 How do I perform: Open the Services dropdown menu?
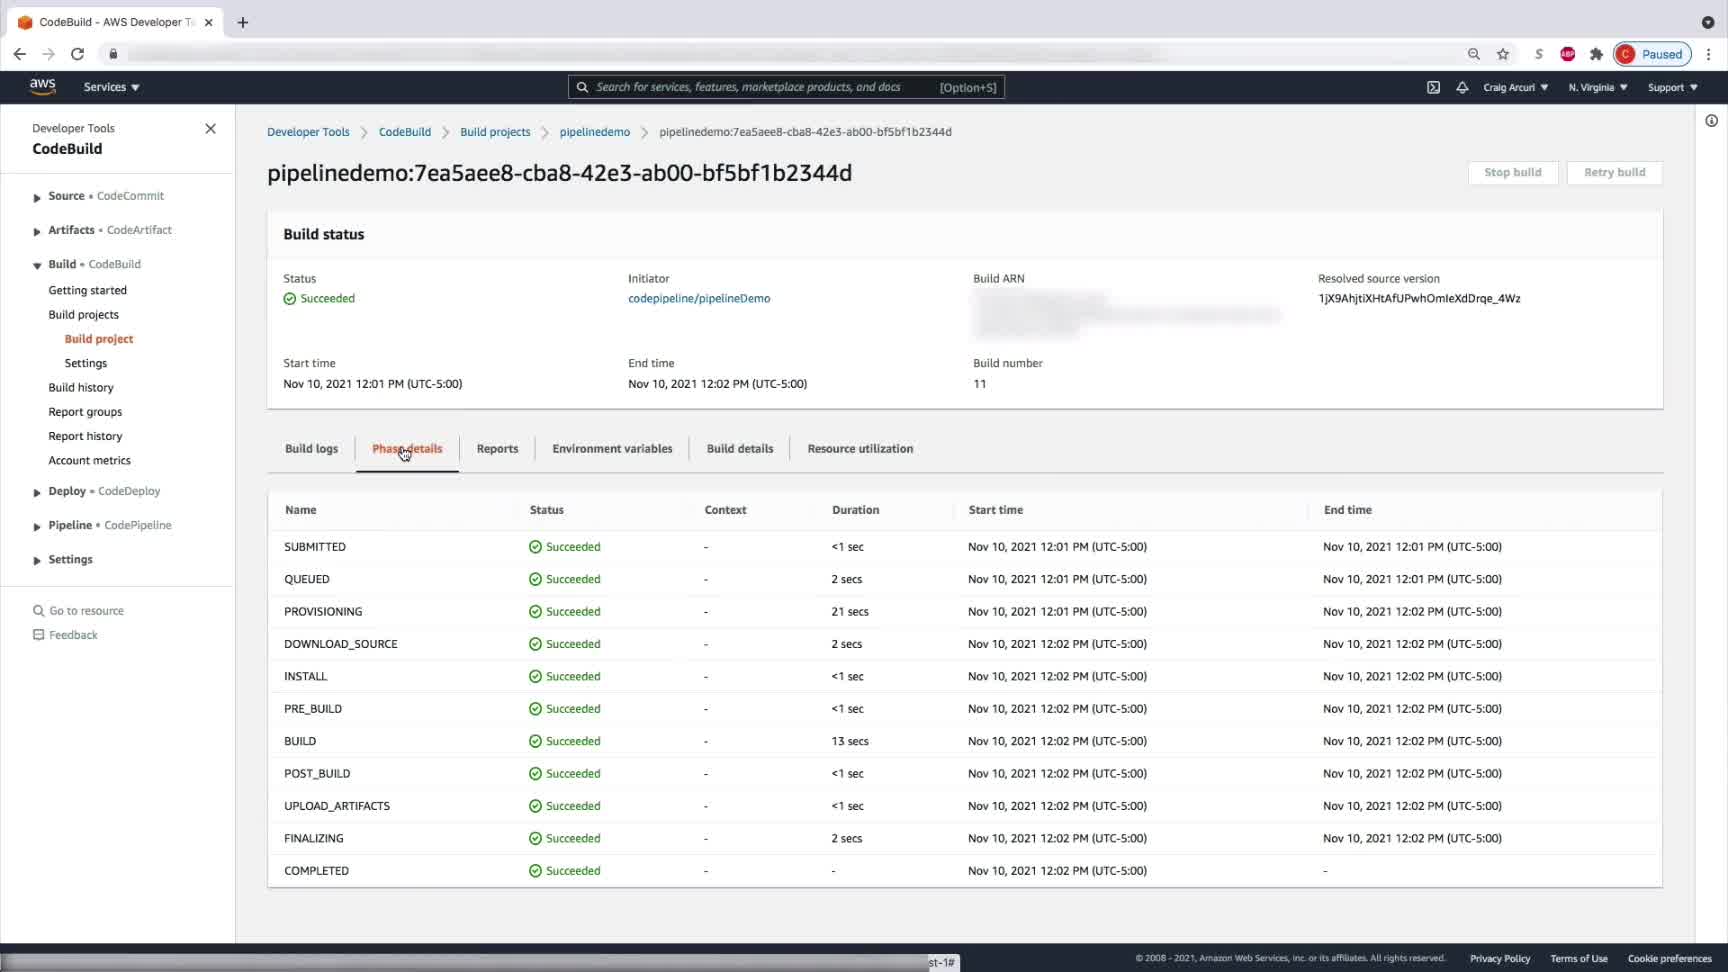[112, 87]
